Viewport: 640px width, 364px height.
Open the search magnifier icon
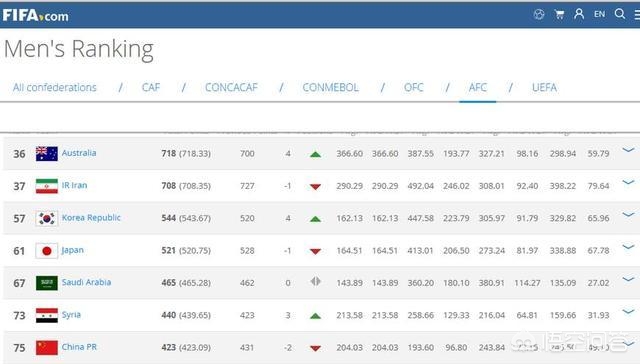click(620, 14)
